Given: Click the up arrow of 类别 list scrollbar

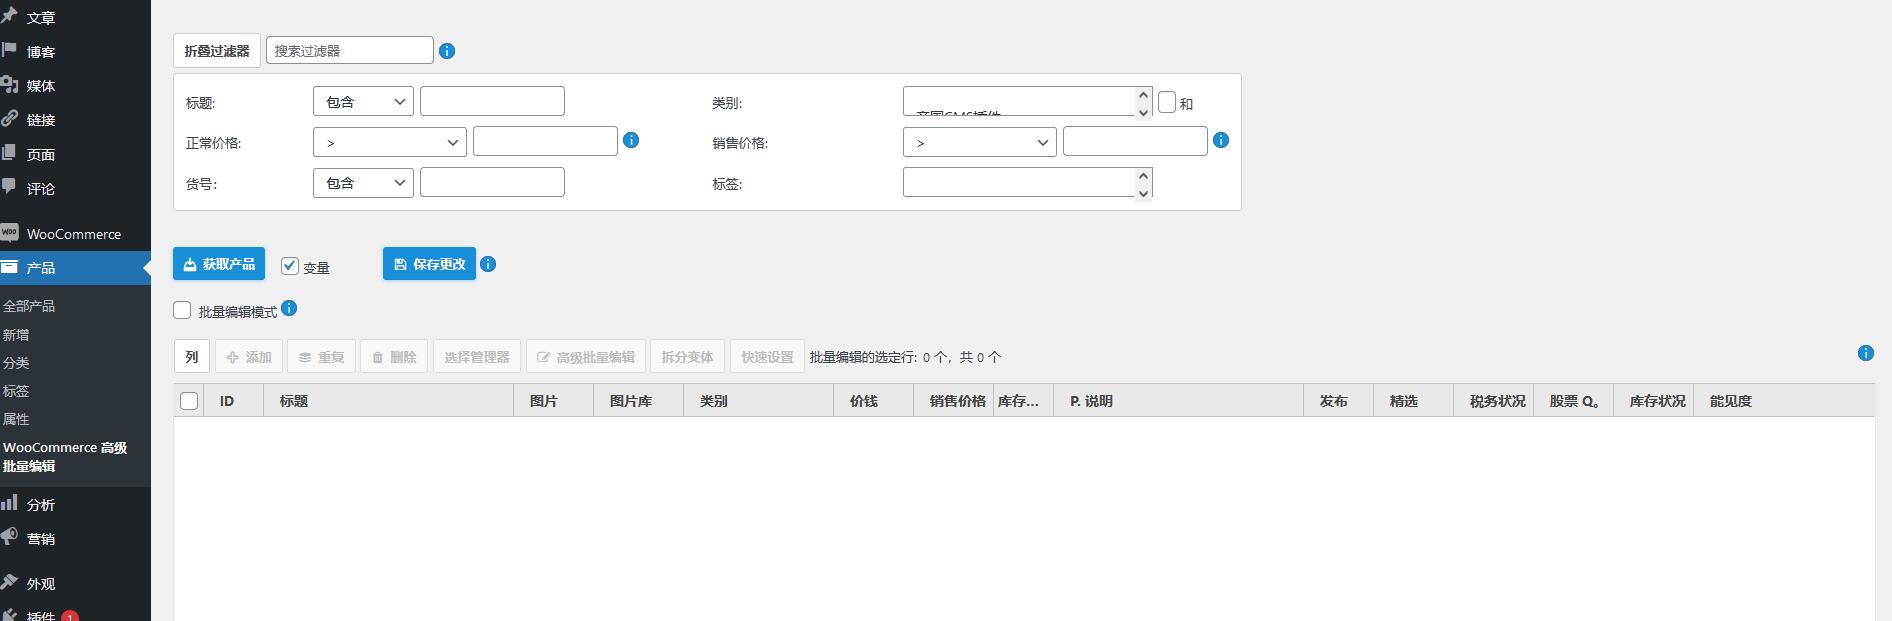Looking at the screenshot, I should tap(1144, 95).
